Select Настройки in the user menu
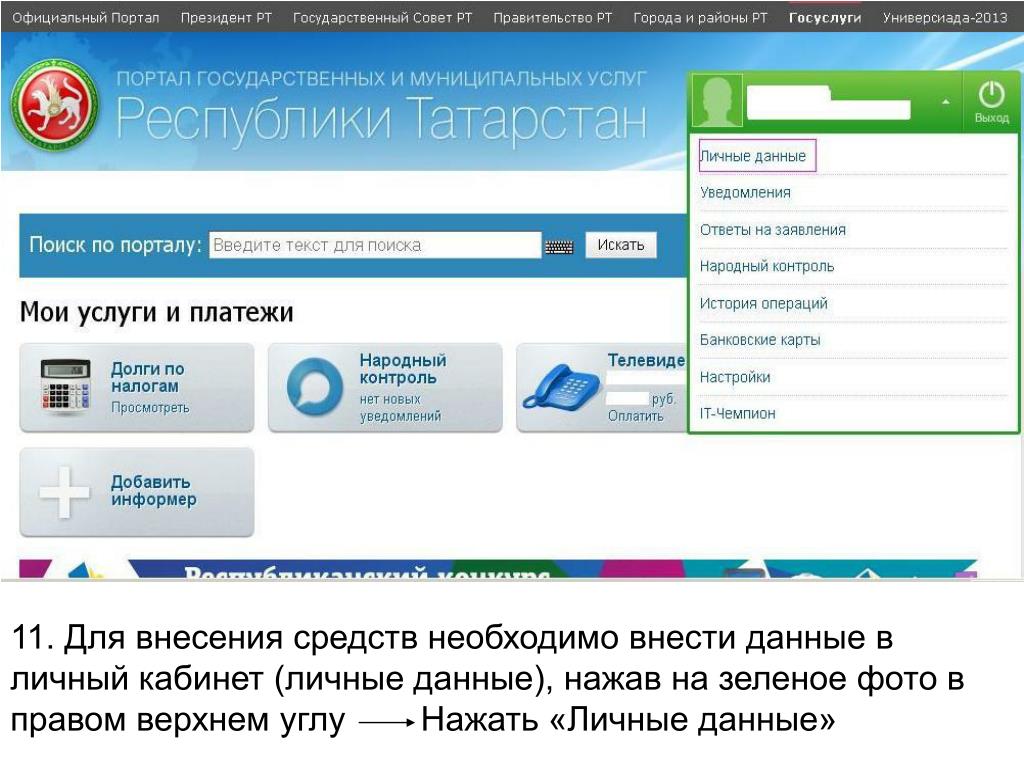The image size is (1024, 768). pyautogui.click(x=735, y=377)
